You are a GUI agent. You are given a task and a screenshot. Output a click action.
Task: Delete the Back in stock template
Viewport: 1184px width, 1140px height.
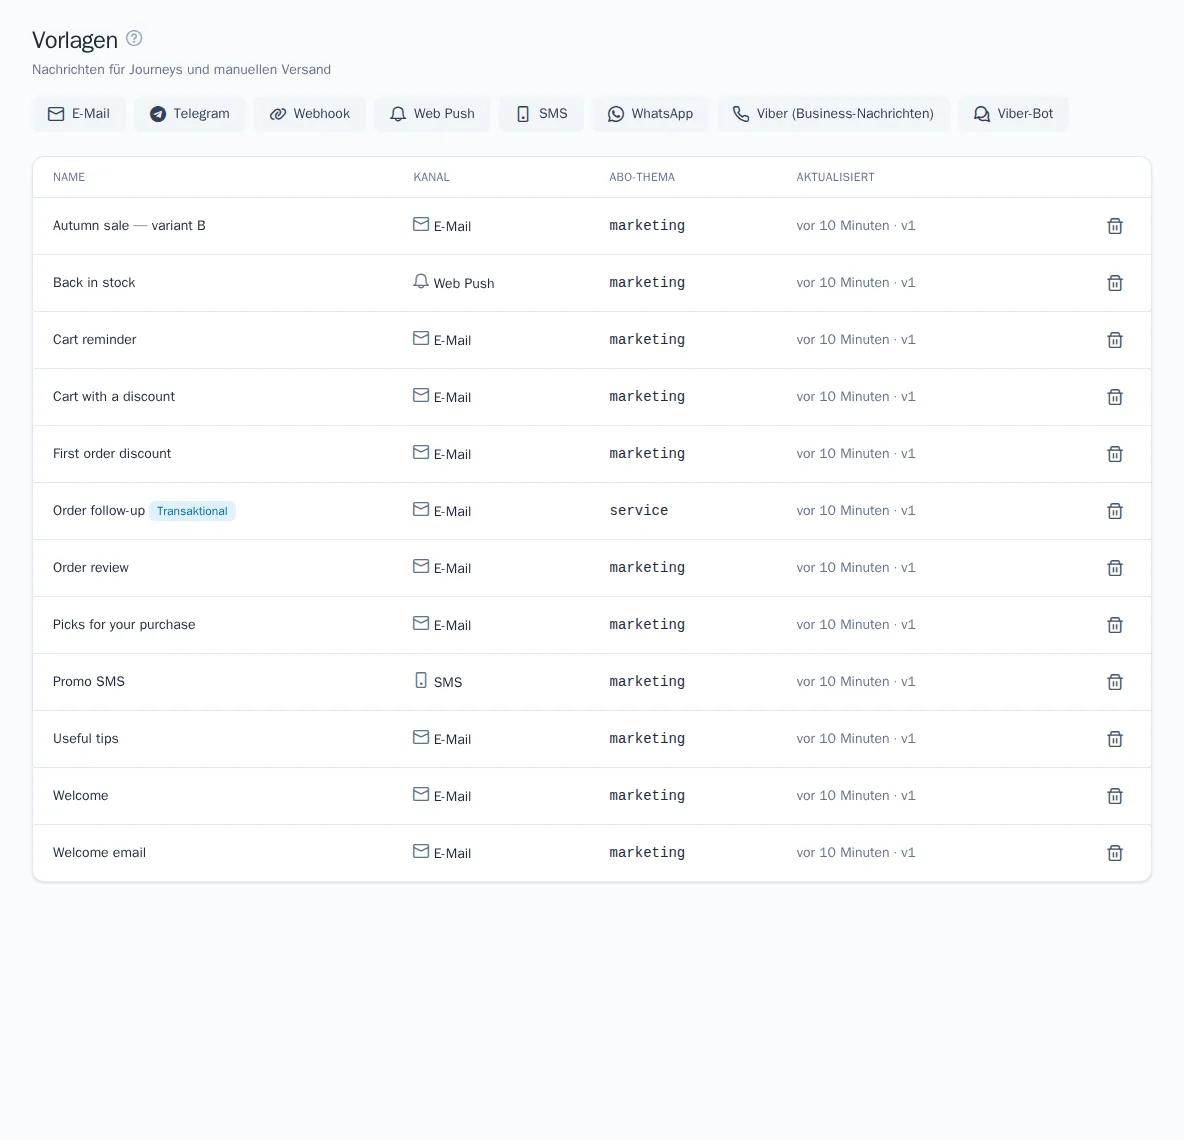[x=1115, y=283]
